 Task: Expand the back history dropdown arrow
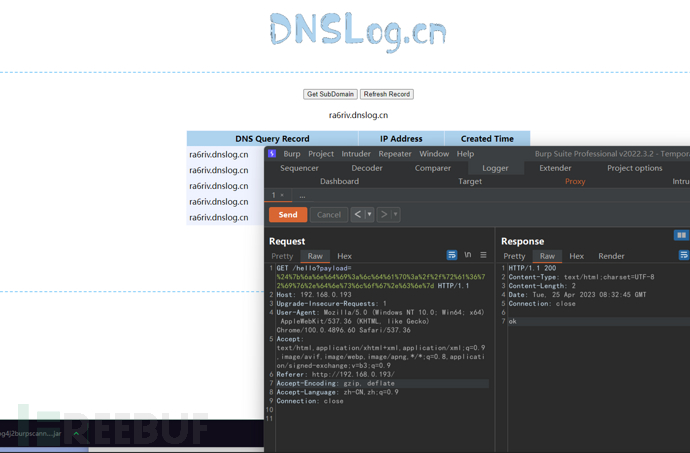(369, 214)
